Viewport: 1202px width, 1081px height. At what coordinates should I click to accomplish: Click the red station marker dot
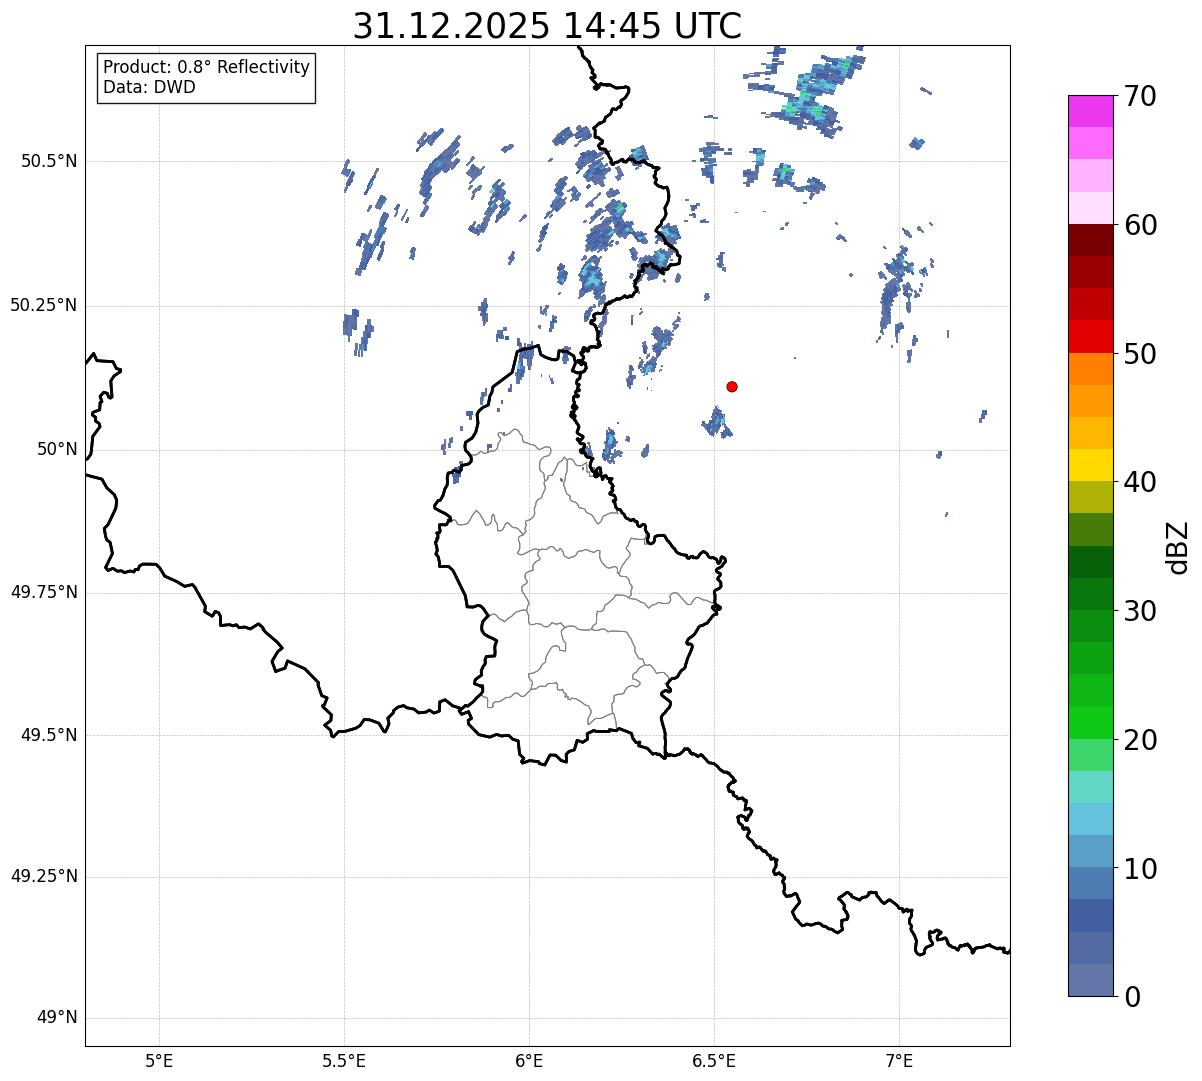coord(732,386)
